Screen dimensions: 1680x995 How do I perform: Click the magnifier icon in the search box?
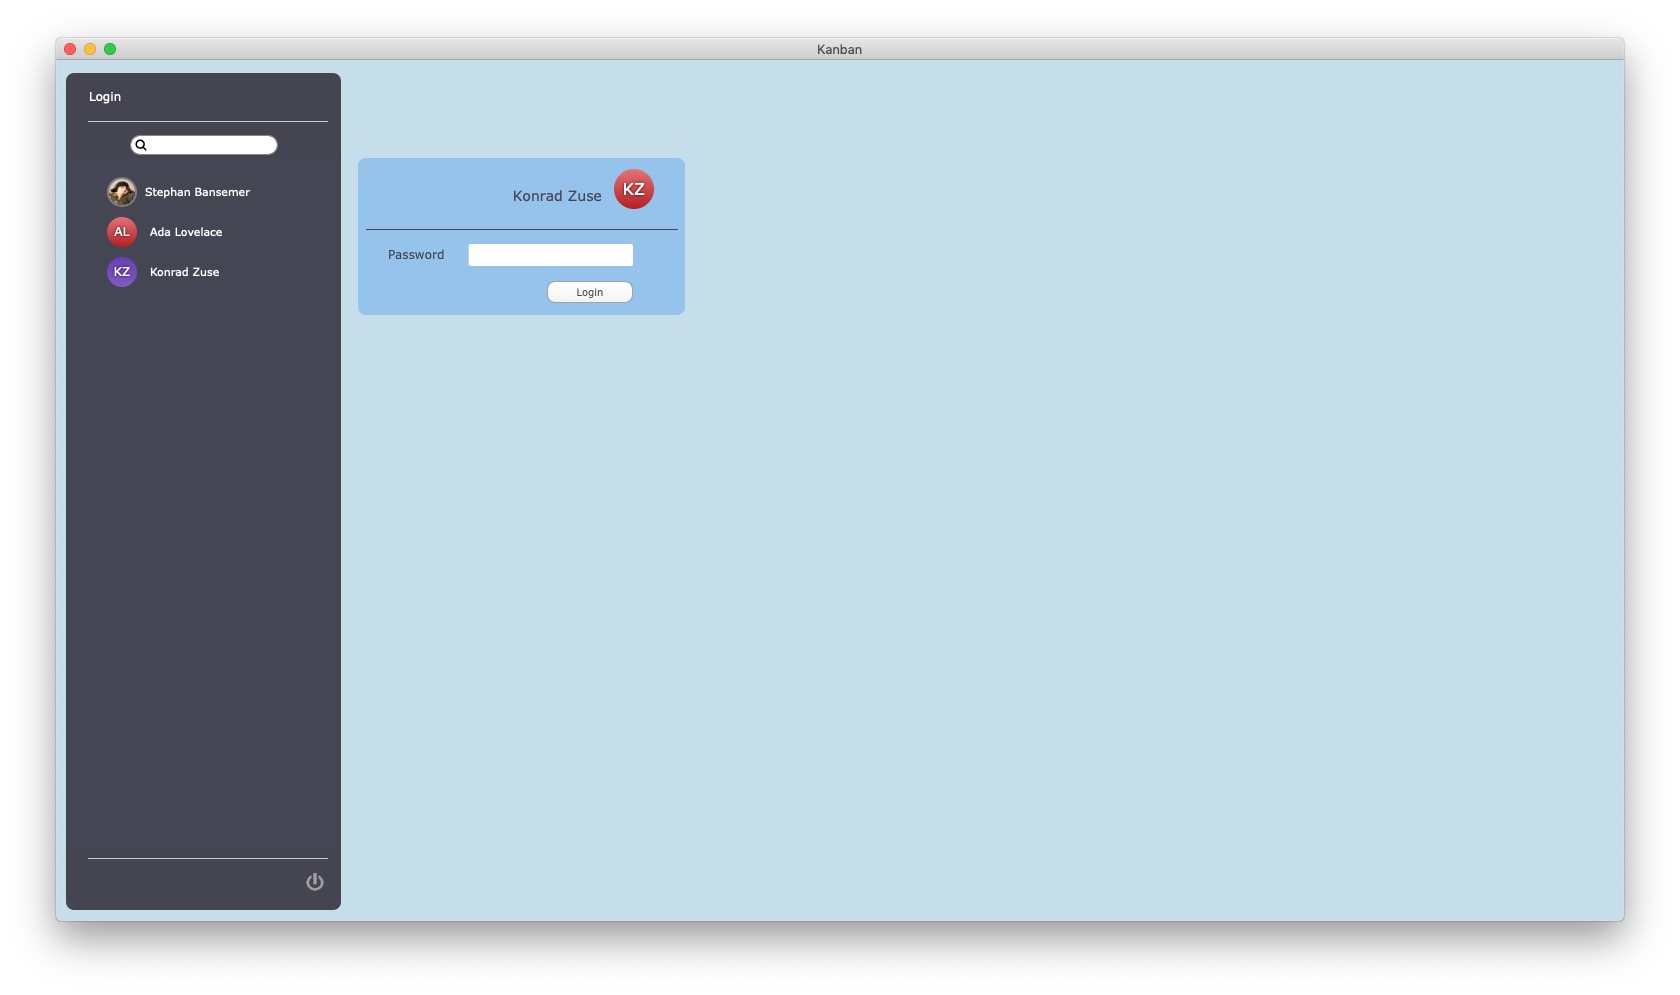click(x=141, y=145)
